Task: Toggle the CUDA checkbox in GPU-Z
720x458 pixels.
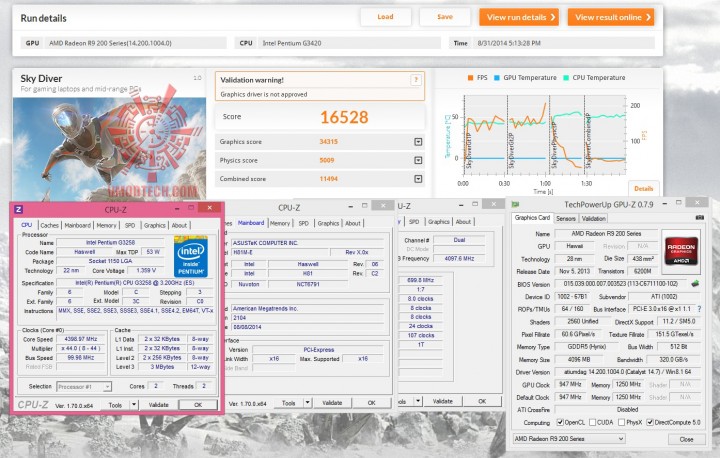Action: (593, 422)
